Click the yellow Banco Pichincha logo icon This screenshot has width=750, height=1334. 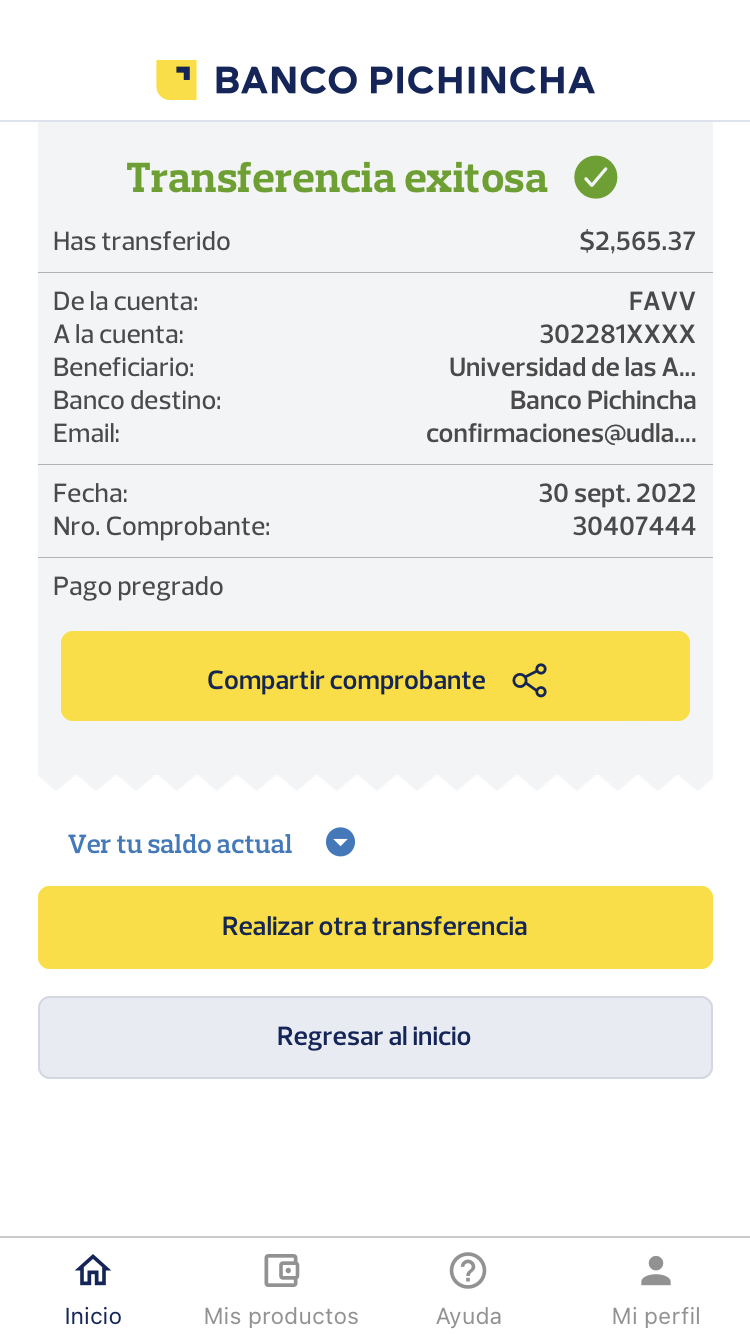click(x=176, y=80)
